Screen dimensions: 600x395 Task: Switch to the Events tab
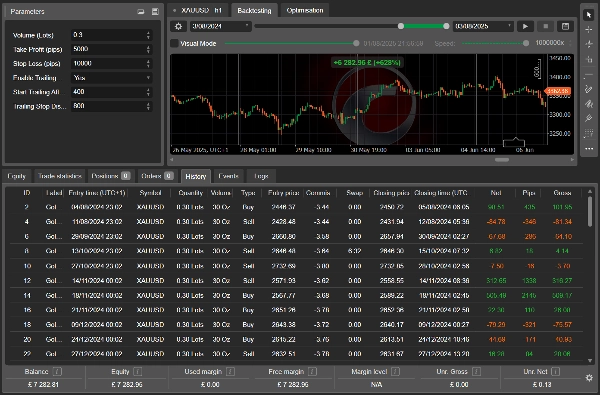click(x=228, y=176)
